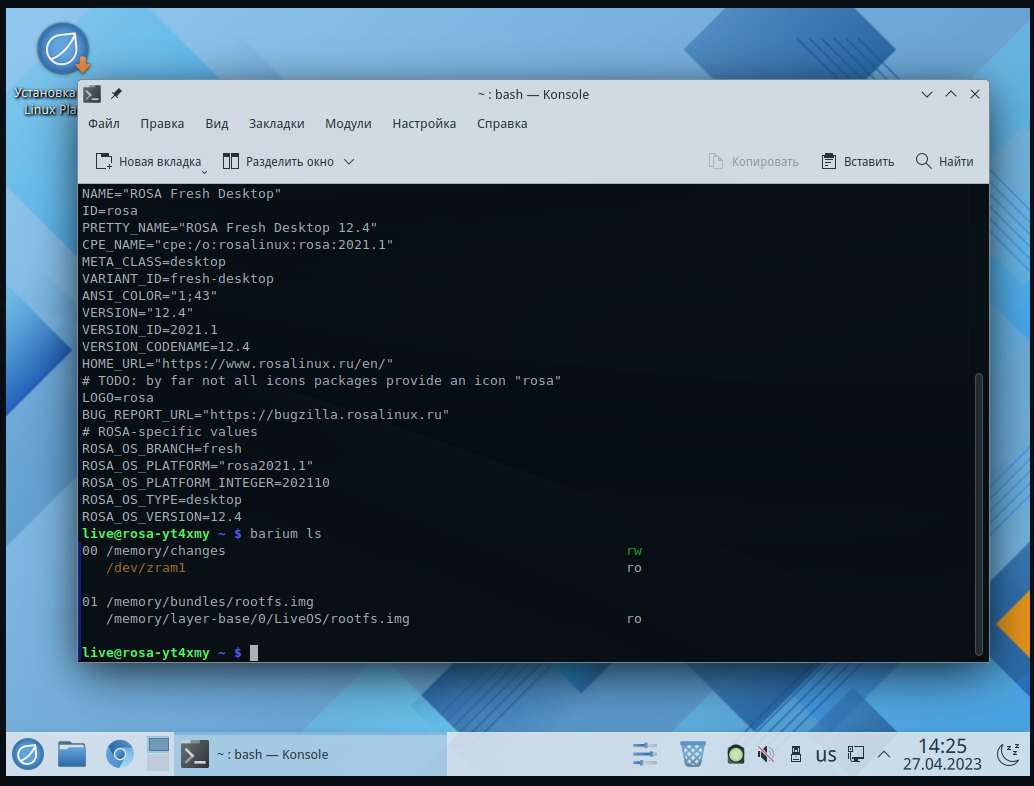Open the Файл menu
Viewport: 1034px width, 786px height.
(103, 124)
